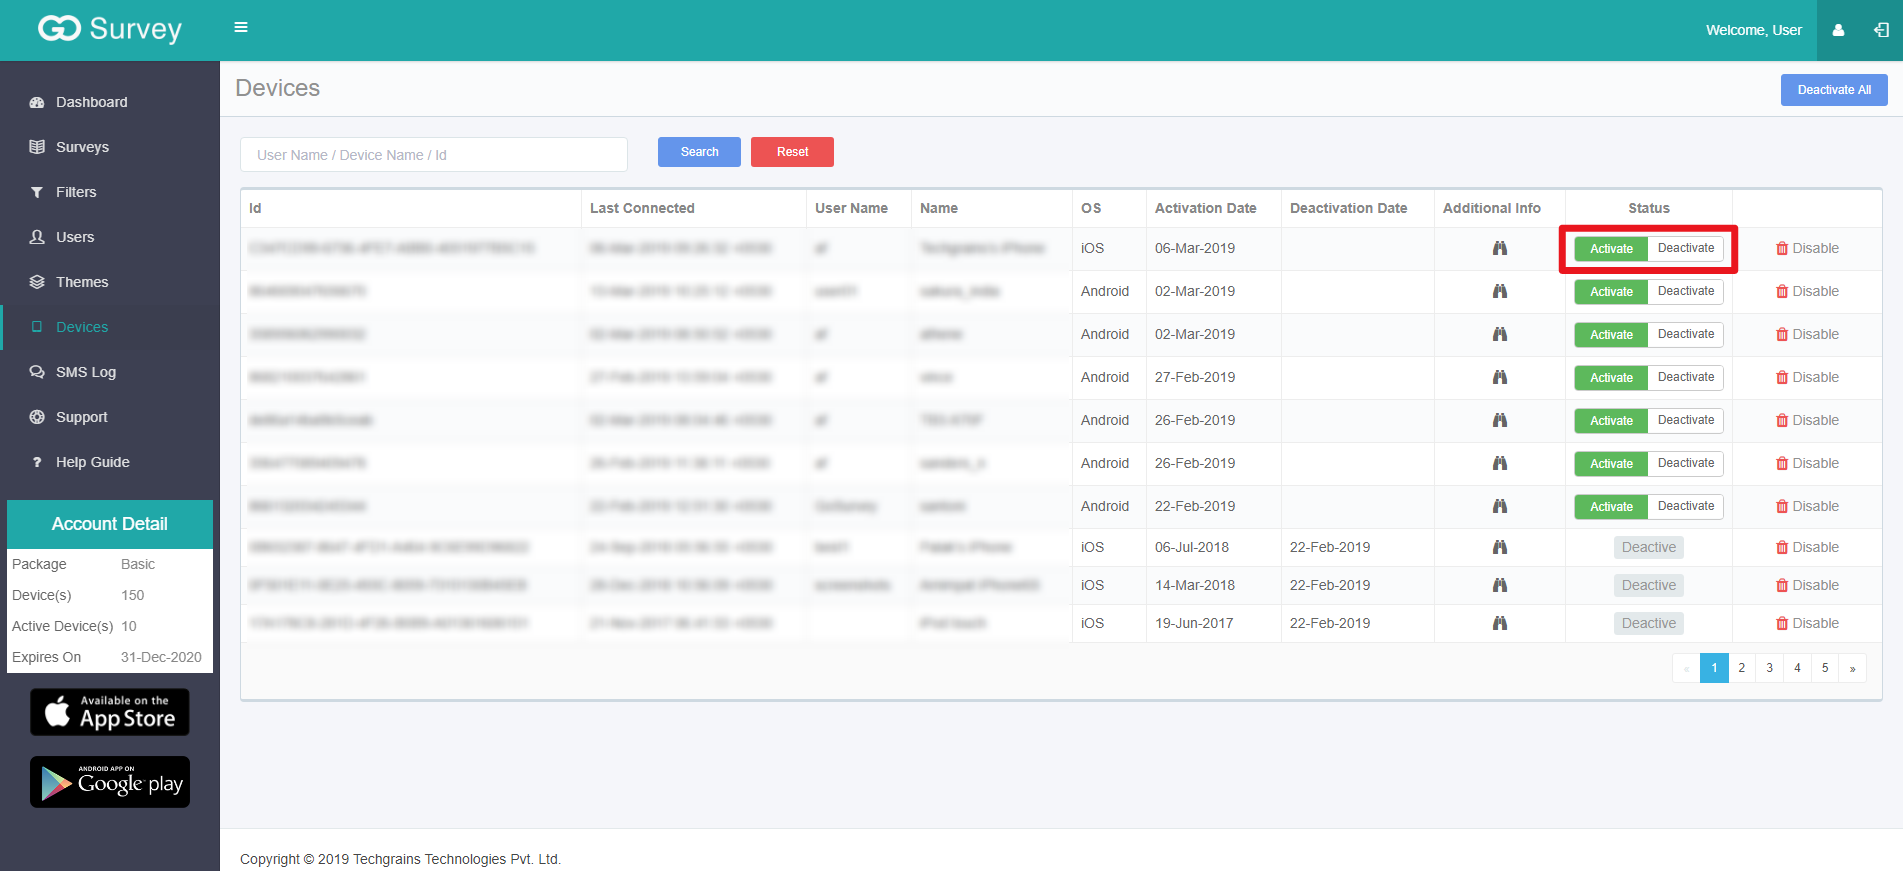Open binoculars info for 27-Feb-2019 device
Screen dimensions: 1903x871
coord(1500,377)
